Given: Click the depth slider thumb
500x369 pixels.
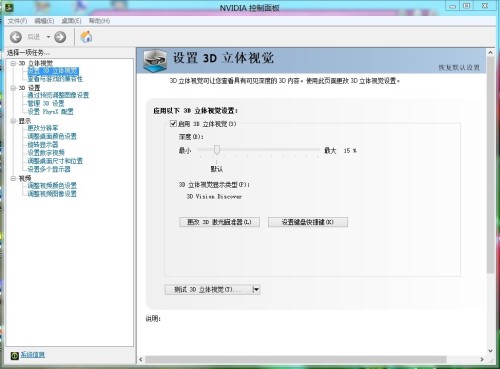Looking at the screenshot, I should [217, 150].
